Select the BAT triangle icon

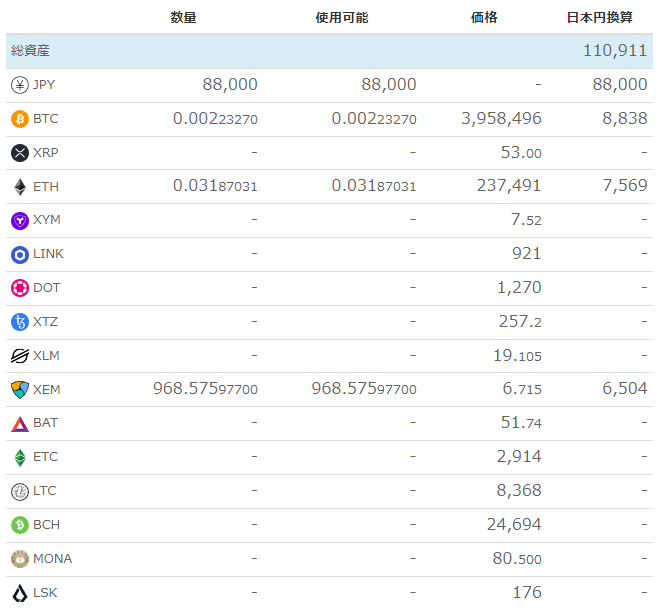coord(20,424)
